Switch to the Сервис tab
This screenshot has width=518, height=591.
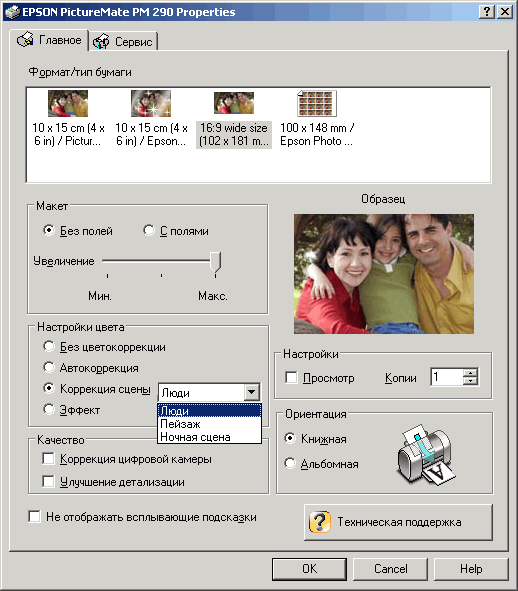pos(123,41)
